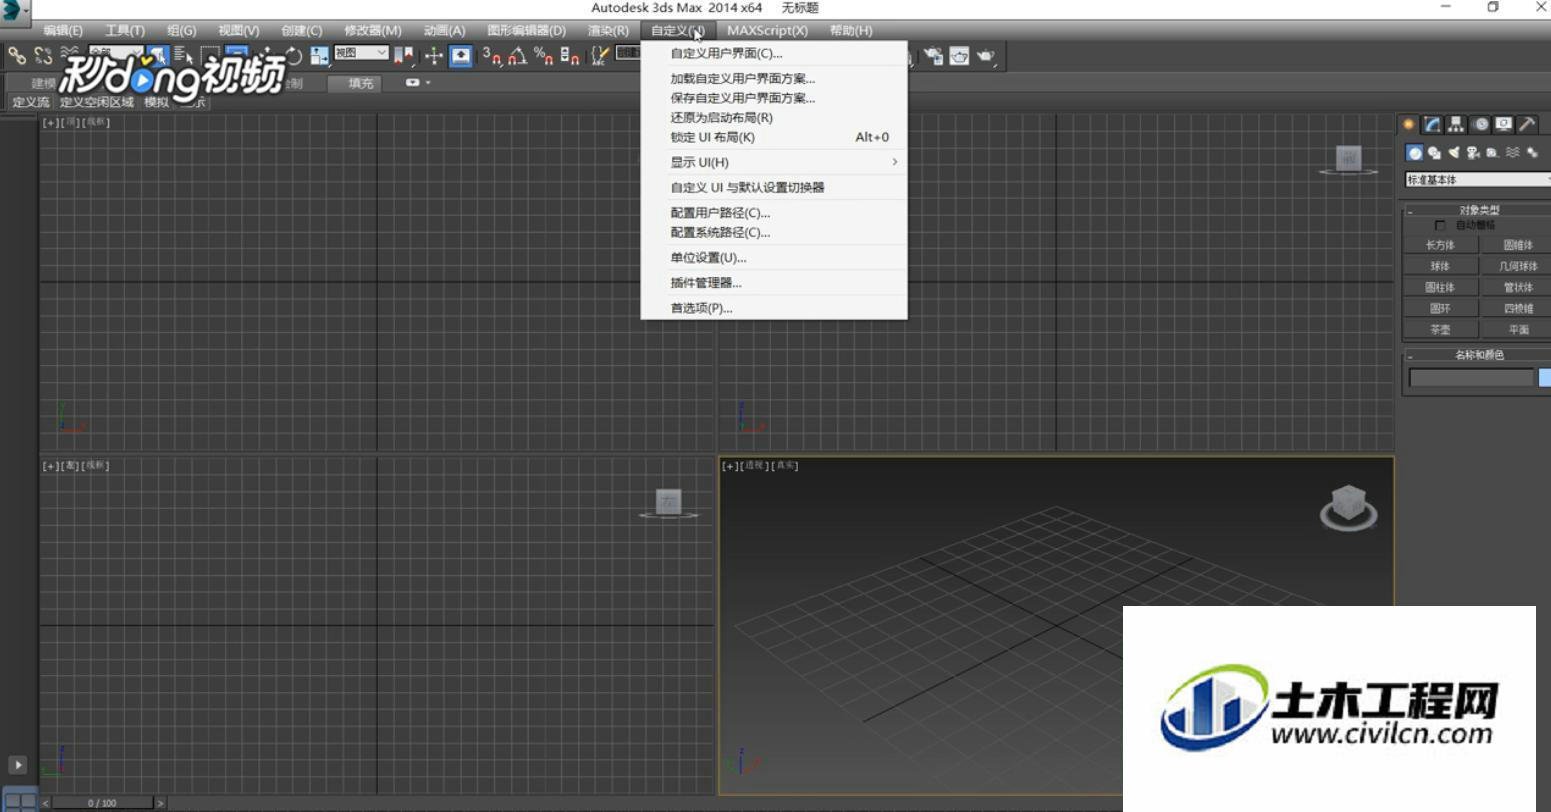Switch to Display command panel tab
Image resolution: width=1551 pixels, height=812 pixels.
(x=1504, y=124)
